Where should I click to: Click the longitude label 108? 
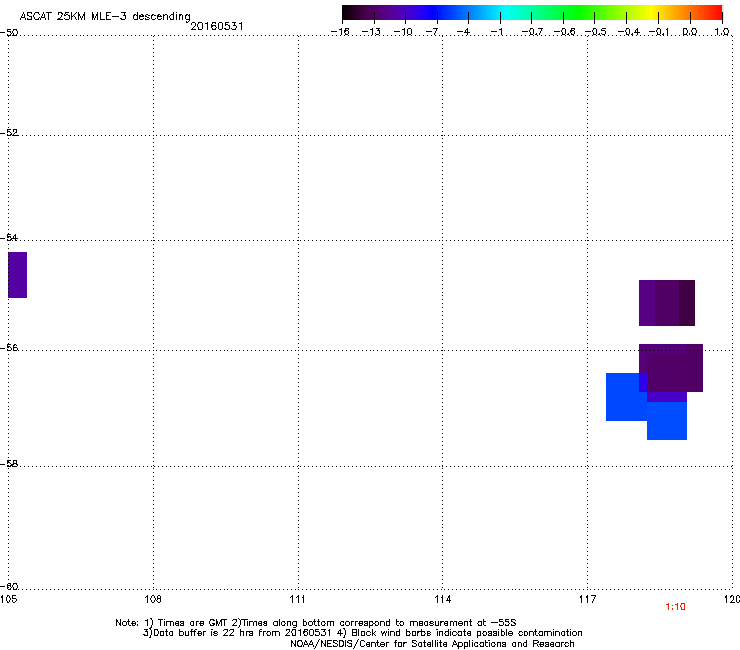[x=153, y=599]
